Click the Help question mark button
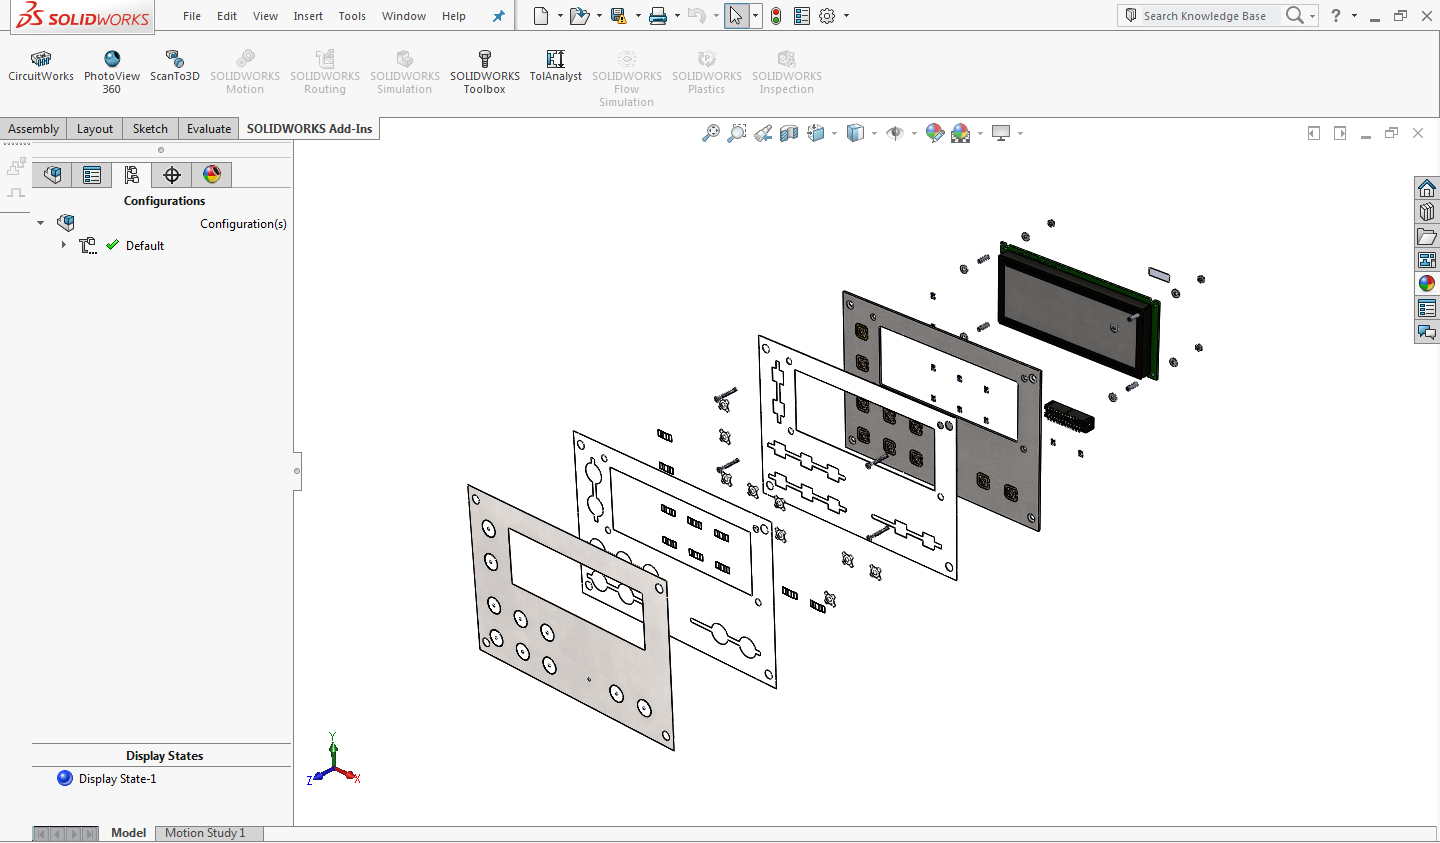The image size is (1440, 843). 1335,16
